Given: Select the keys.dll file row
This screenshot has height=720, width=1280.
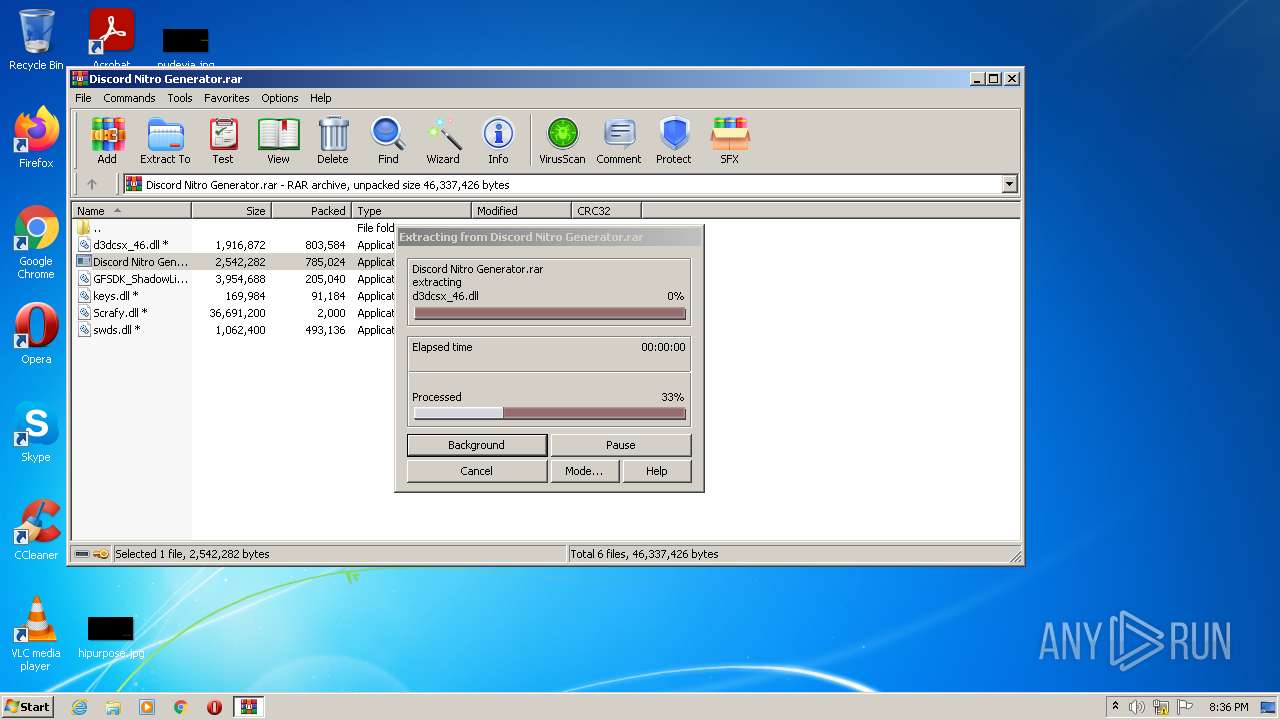Looking at the screenshot, I should click(x=235, y=296).
